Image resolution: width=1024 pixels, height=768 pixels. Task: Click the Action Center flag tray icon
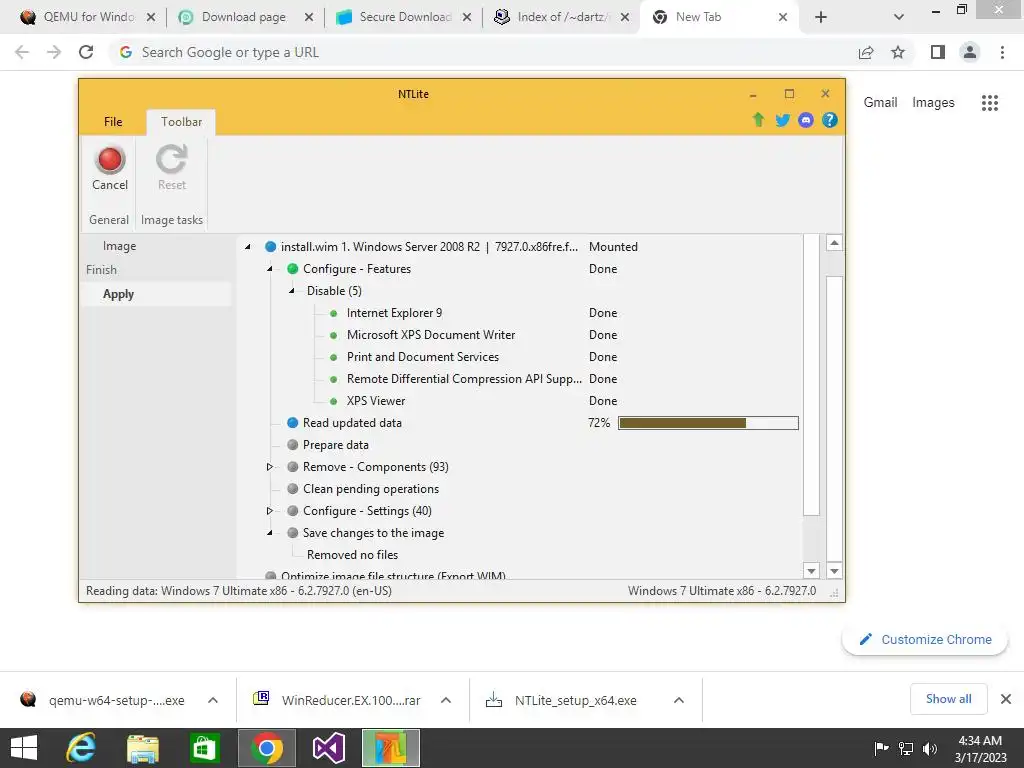tap(882, 748)
